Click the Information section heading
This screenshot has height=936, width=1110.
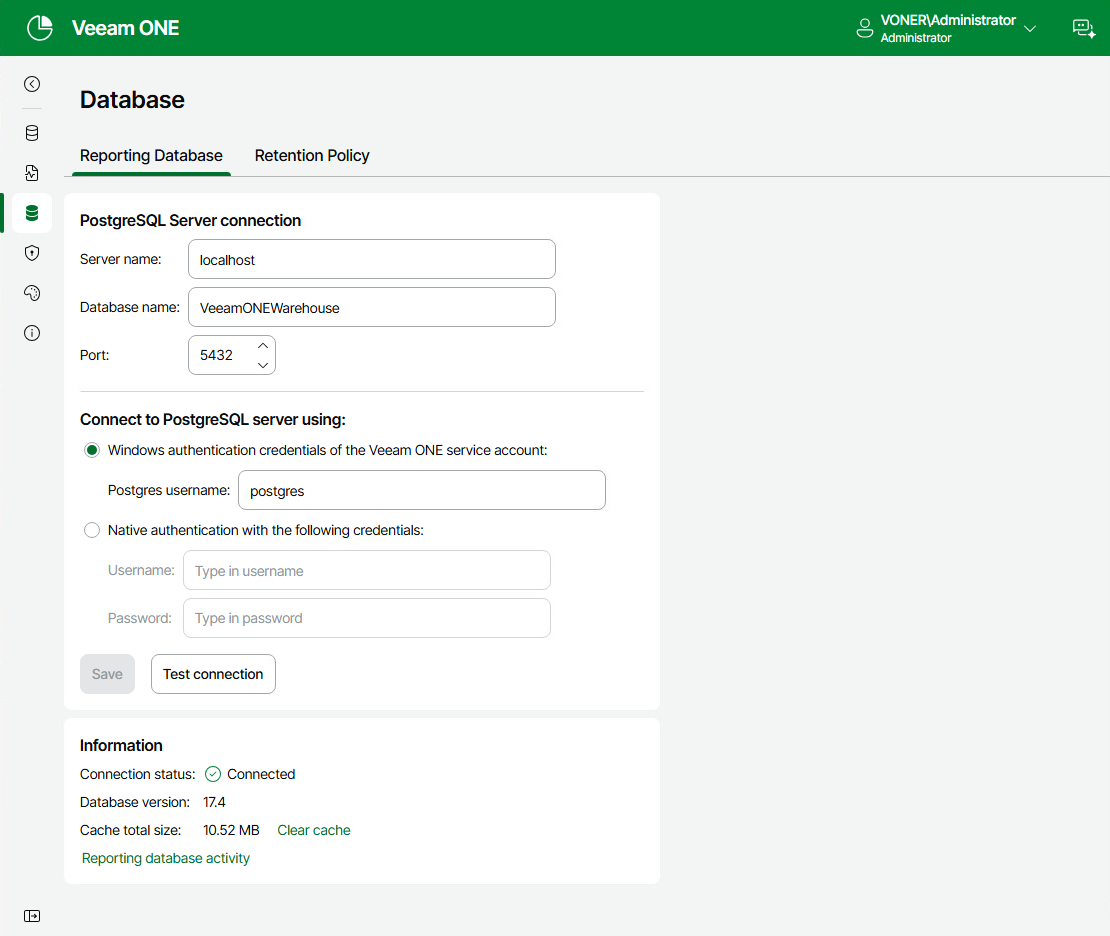(121, 746)
